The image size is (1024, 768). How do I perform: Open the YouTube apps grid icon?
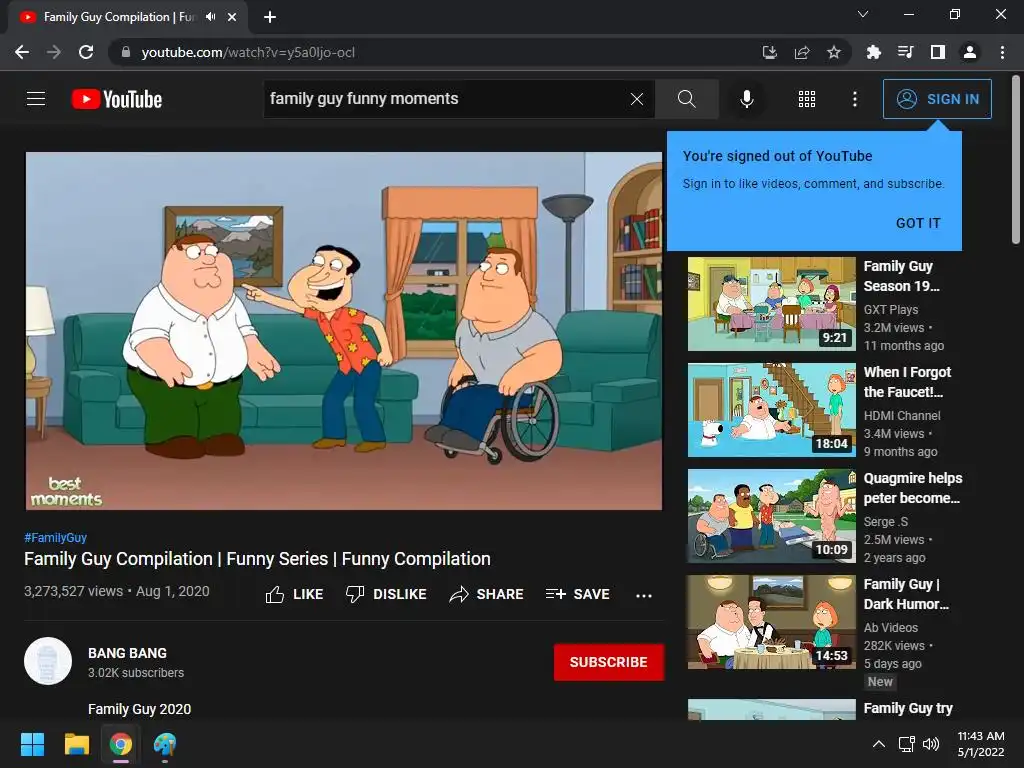pyautogui.click(x=807, y=99)
